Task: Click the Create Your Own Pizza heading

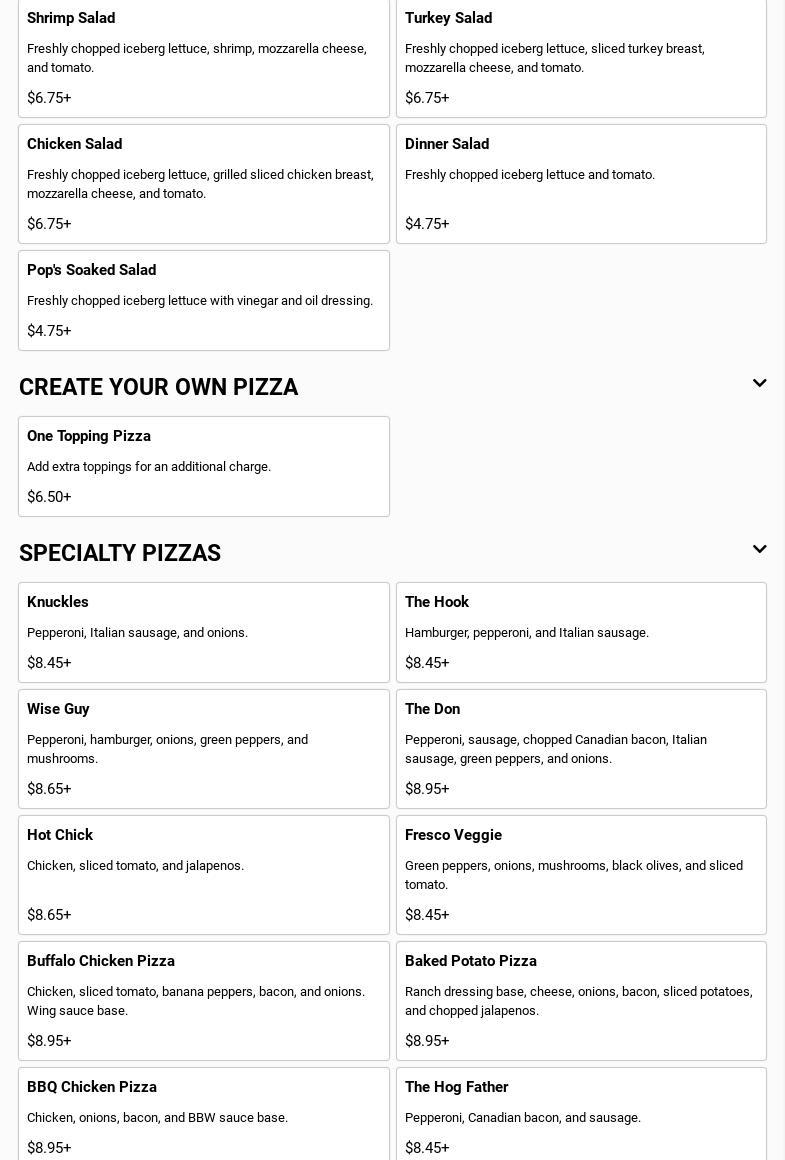Action: coord(158,387)
